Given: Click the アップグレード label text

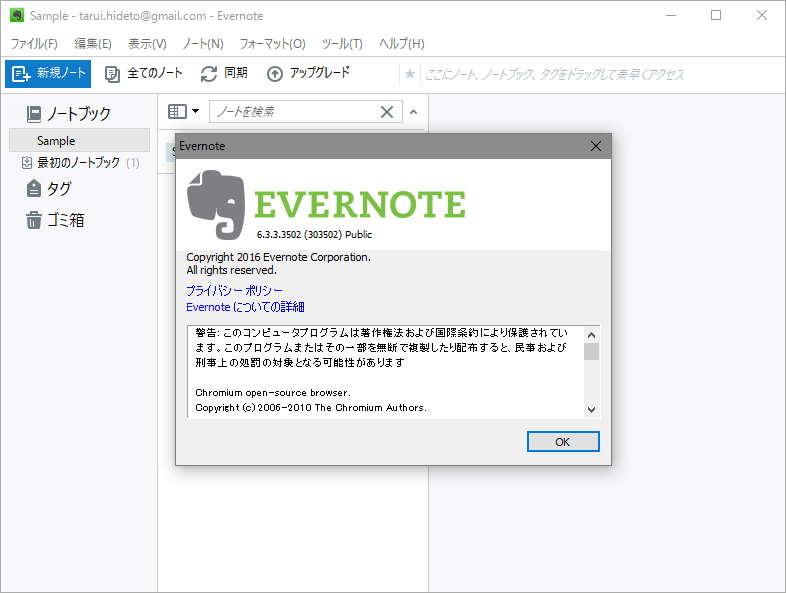Looking at the screenshot, I should tap(320, 73).
